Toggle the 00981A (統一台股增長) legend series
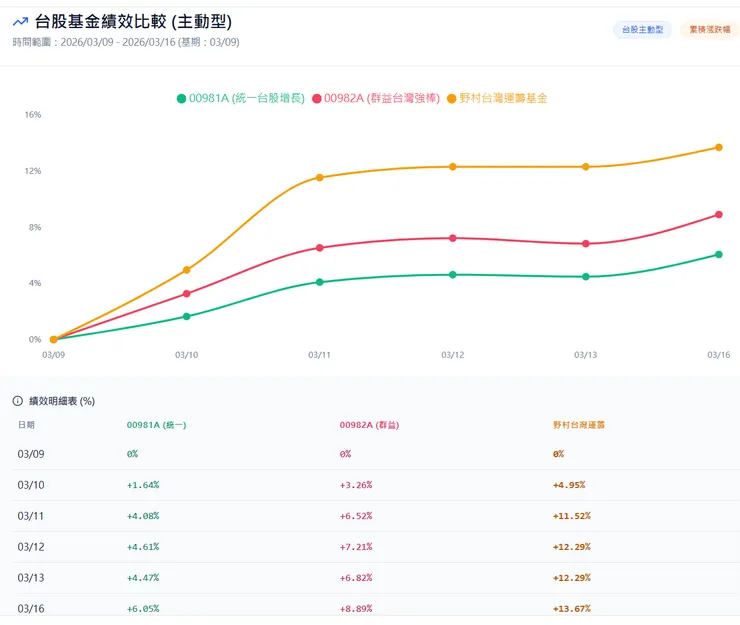This screenshot has height=625, width=740. point(241,98)
